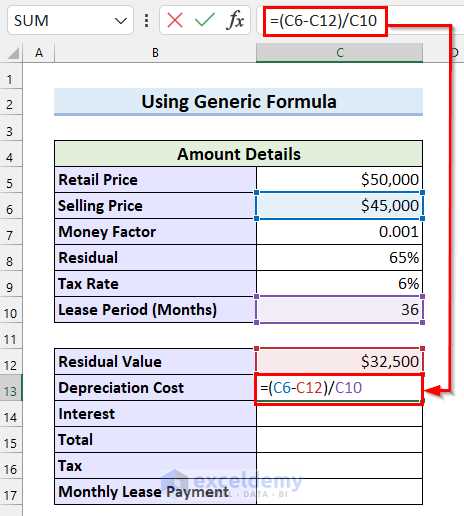Viewport: 464px width, 516px height.
Task: Select the 'Total' label cell
Action: (x=155, y=440)
